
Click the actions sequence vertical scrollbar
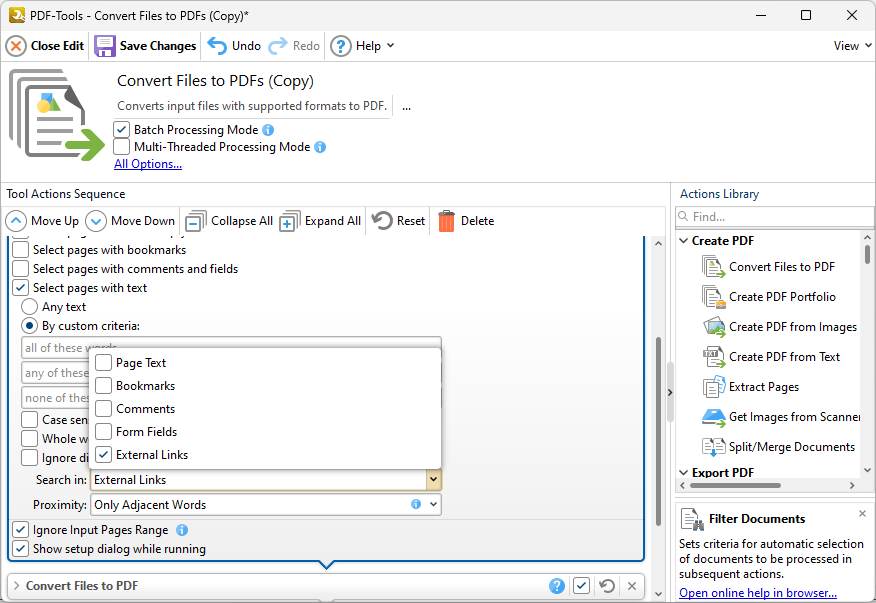[658, 431]
